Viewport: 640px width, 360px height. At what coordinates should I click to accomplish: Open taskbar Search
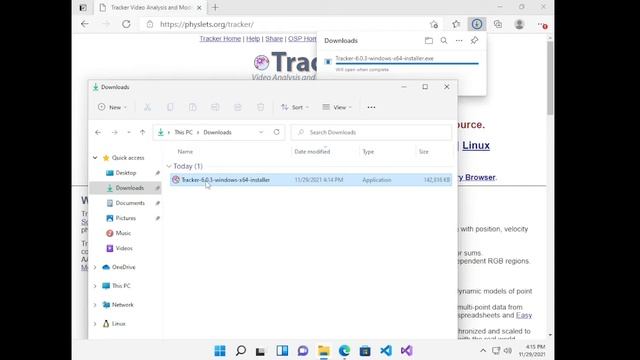pyautogui.click(x=241, y=351)
